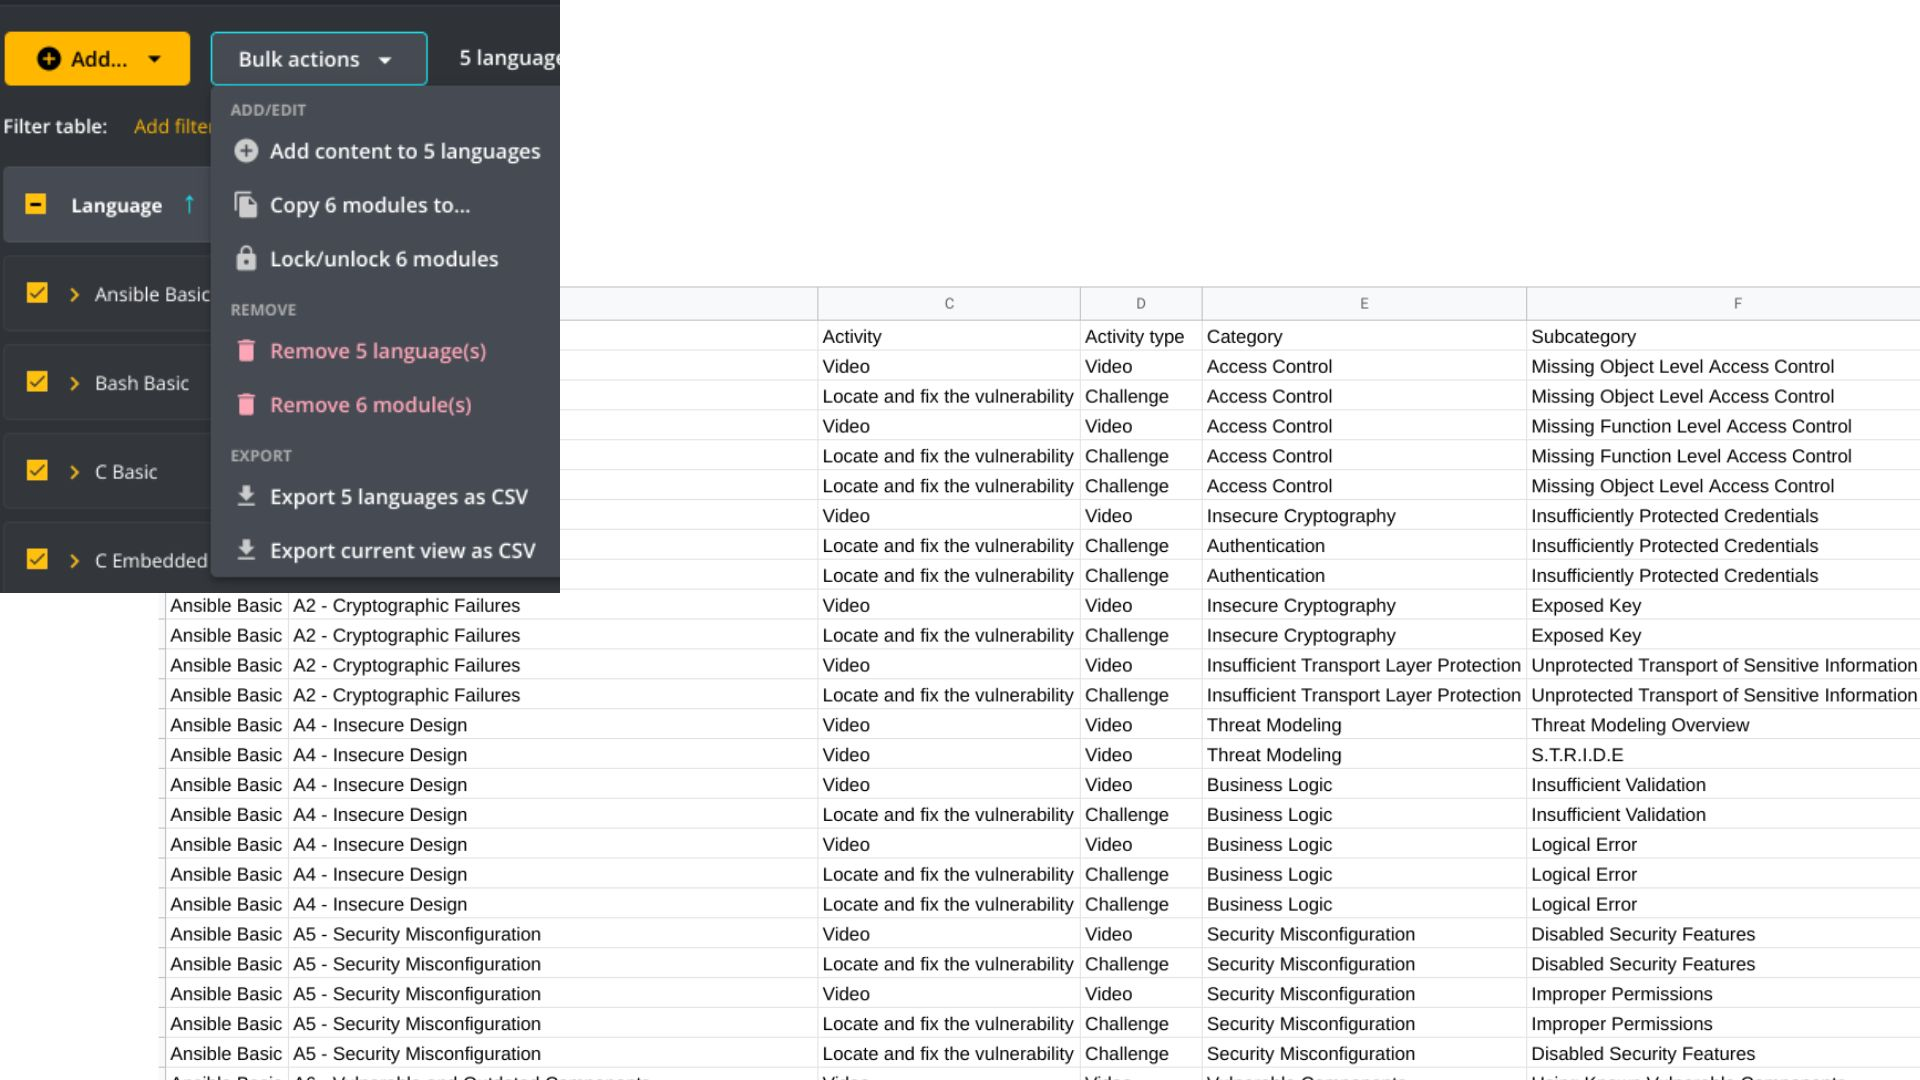Toggle the C Embedded checkbox off

[x=37, y=559]
